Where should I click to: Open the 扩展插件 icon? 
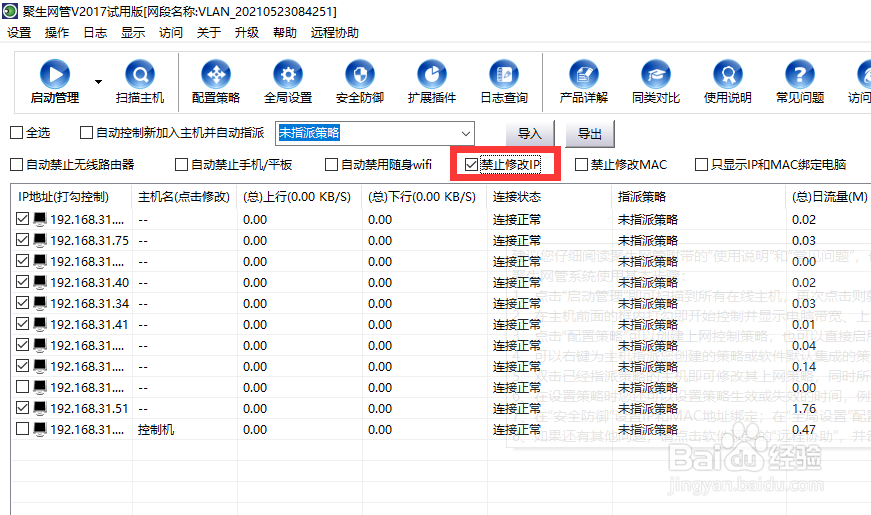click(432, 74)
